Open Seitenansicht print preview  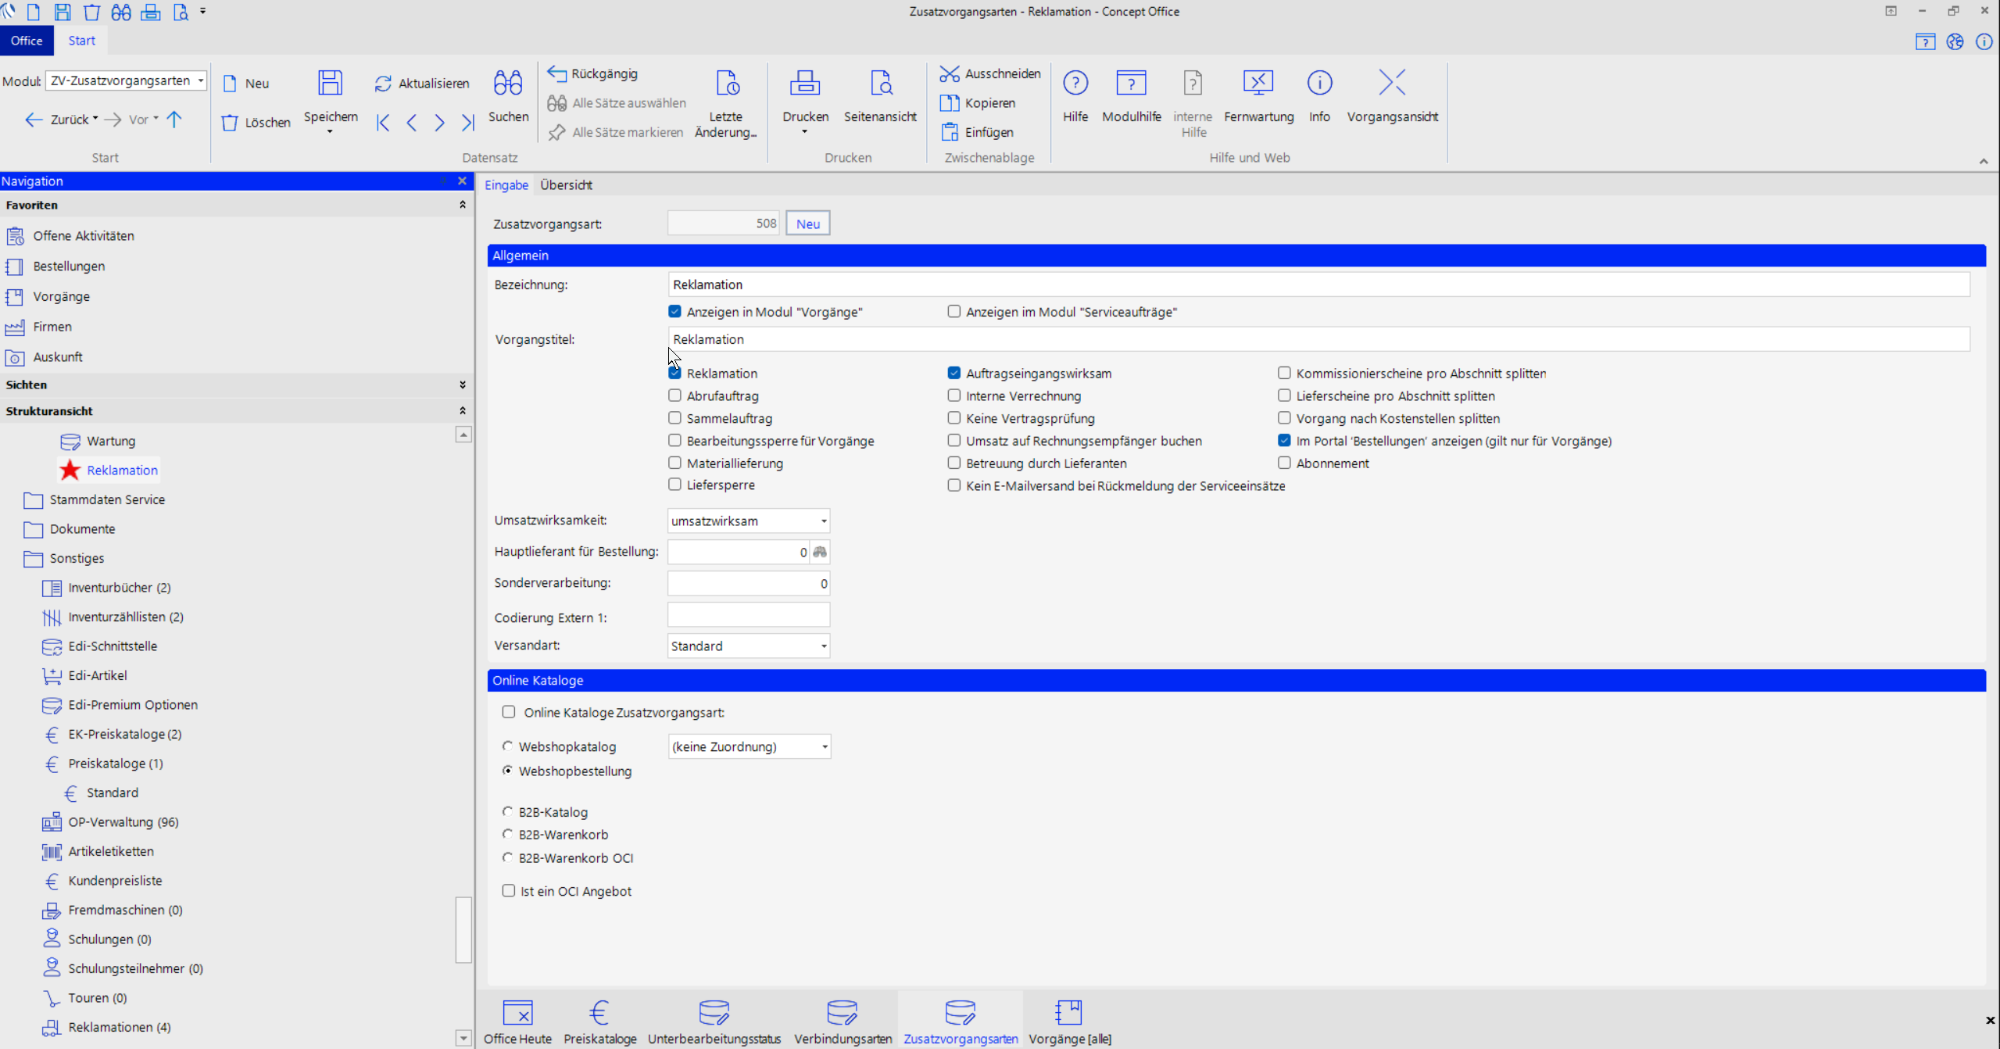point(880,84)
